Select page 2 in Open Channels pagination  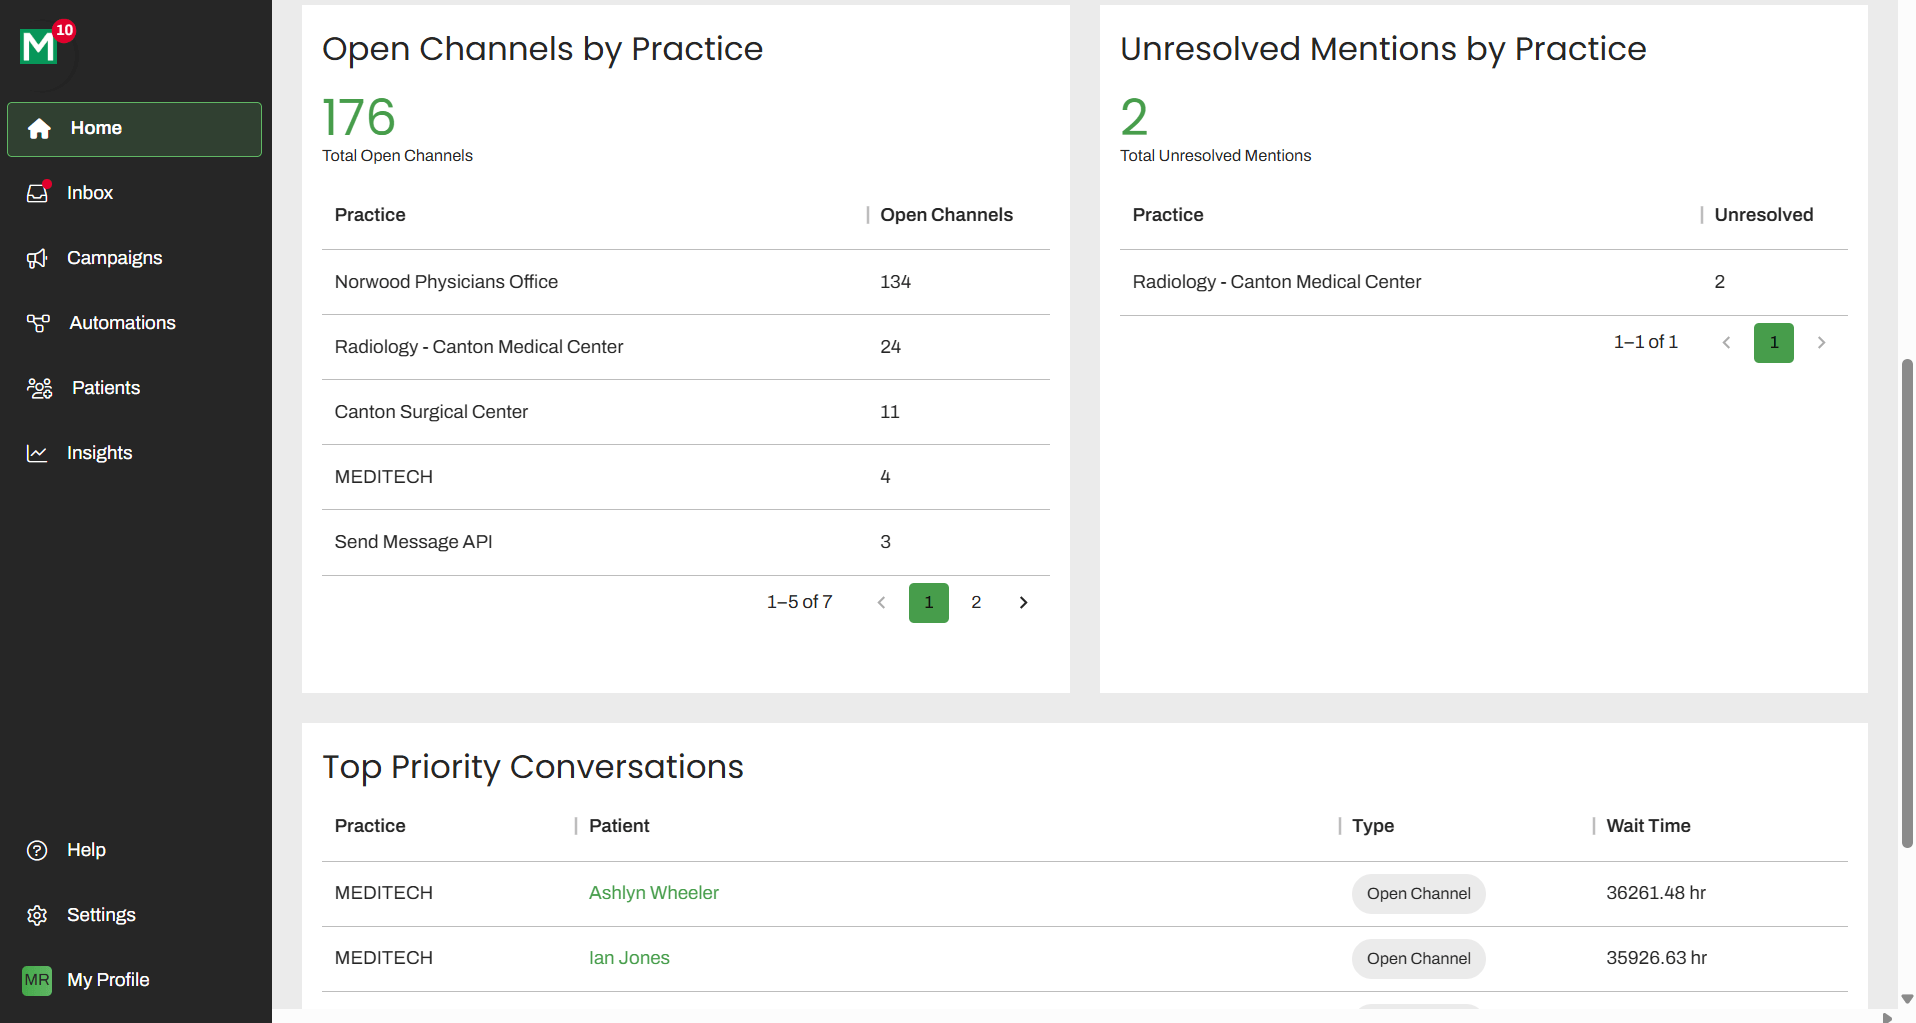click(976, 603)
